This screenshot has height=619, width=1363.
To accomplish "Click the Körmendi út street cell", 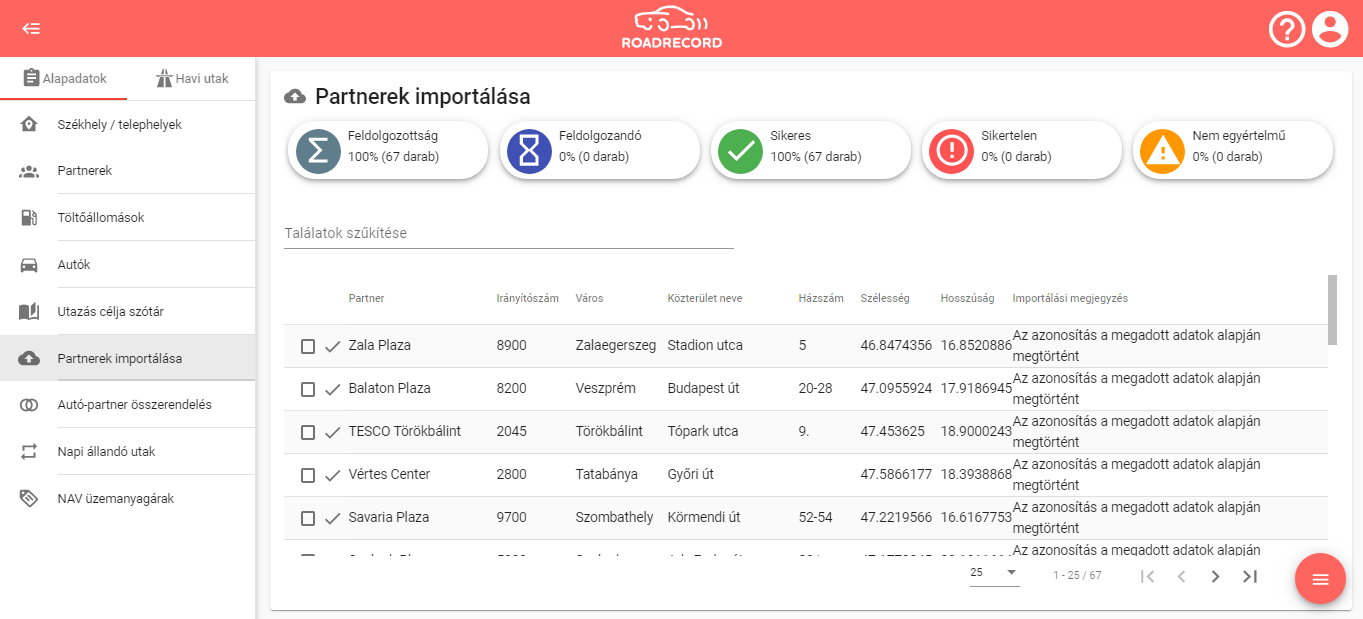I will [704, 518].
